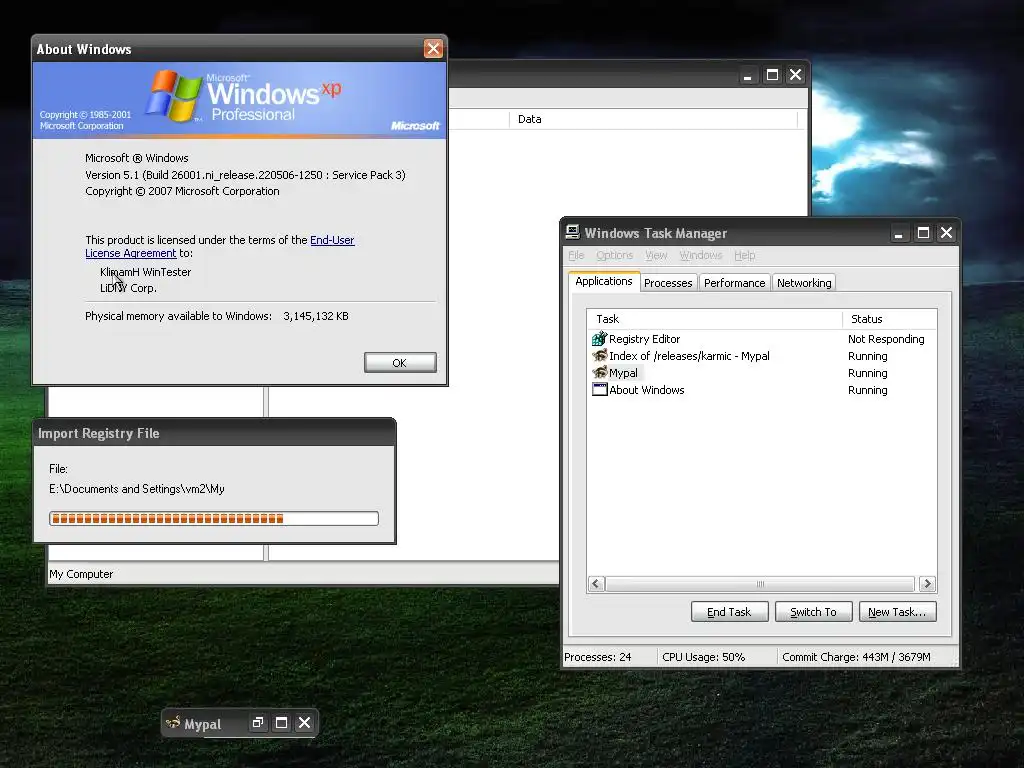Open the Help menu in Task Manager
Viewport: 1024px width, 768px height.
744,255
